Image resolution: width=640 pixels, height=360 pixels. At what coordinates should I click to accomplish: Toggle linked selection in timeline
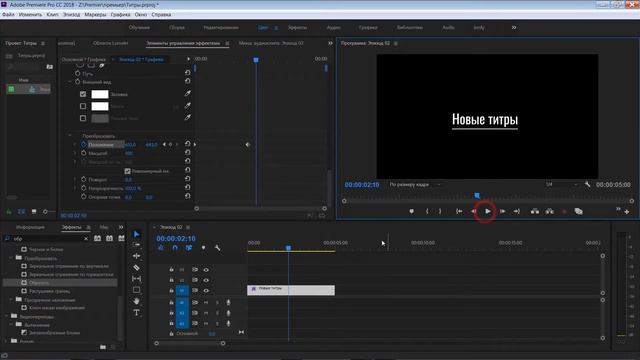[189, 248]
